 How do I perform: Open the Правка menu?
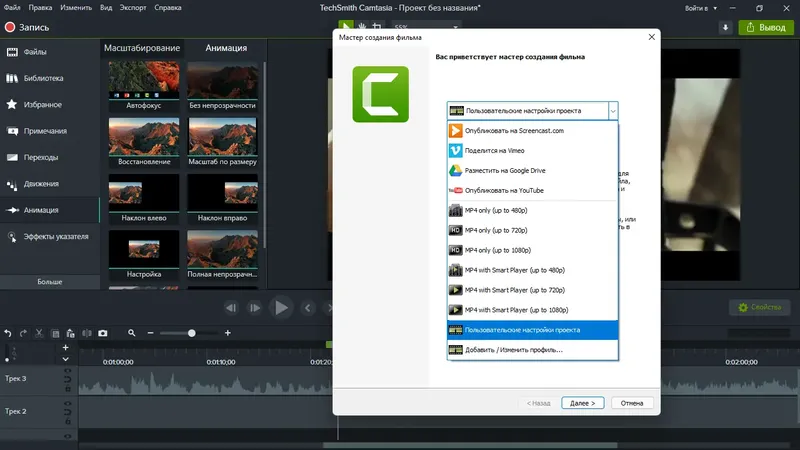40,8
